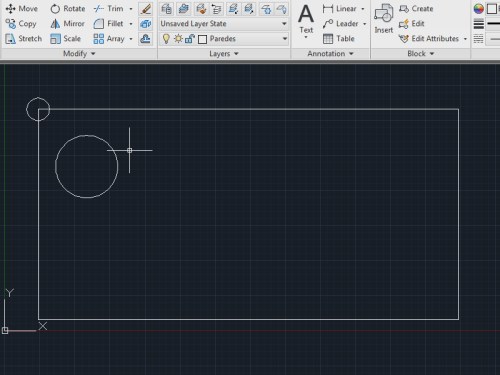500x375 pixels.
Task: Click the linetype icon in Properties
Action: point(479,39)
